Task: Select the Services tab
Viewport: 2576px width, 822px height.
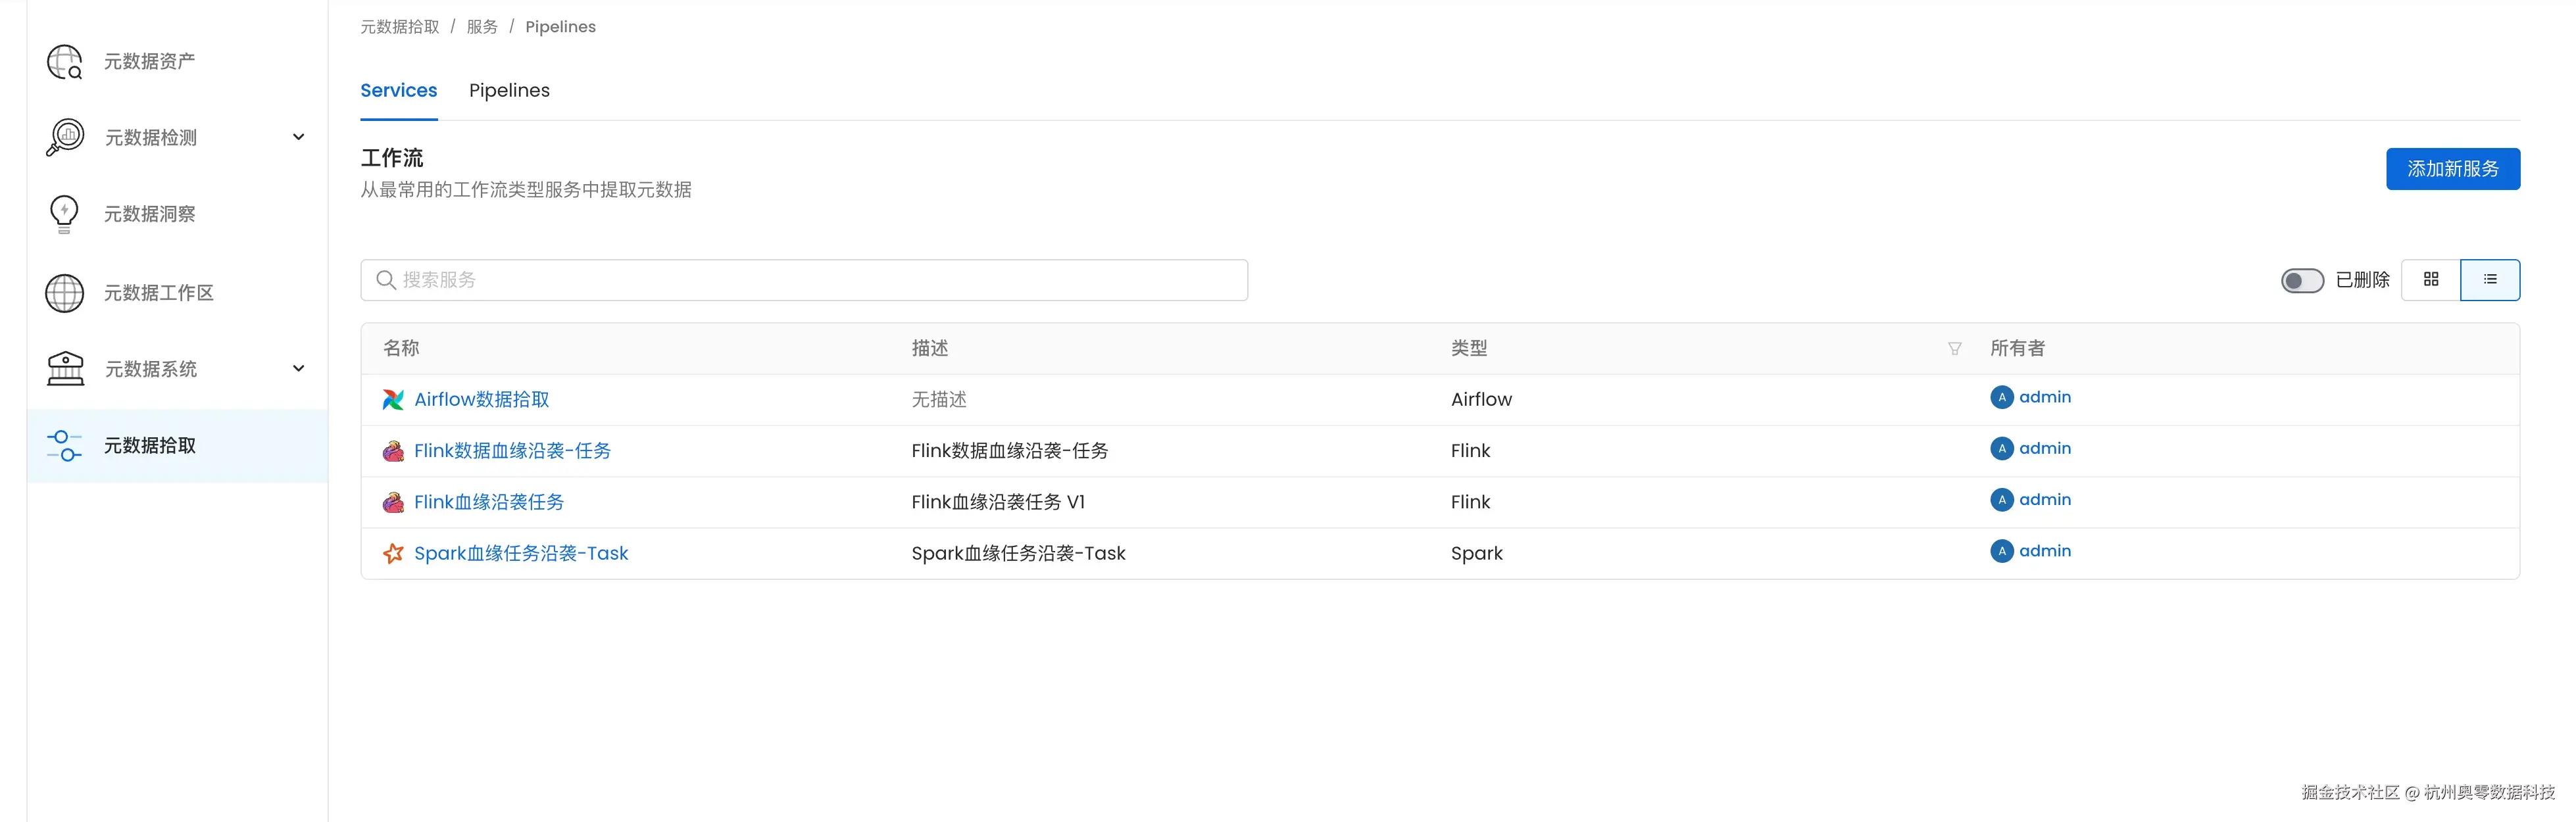Action: tap(398, 90)
